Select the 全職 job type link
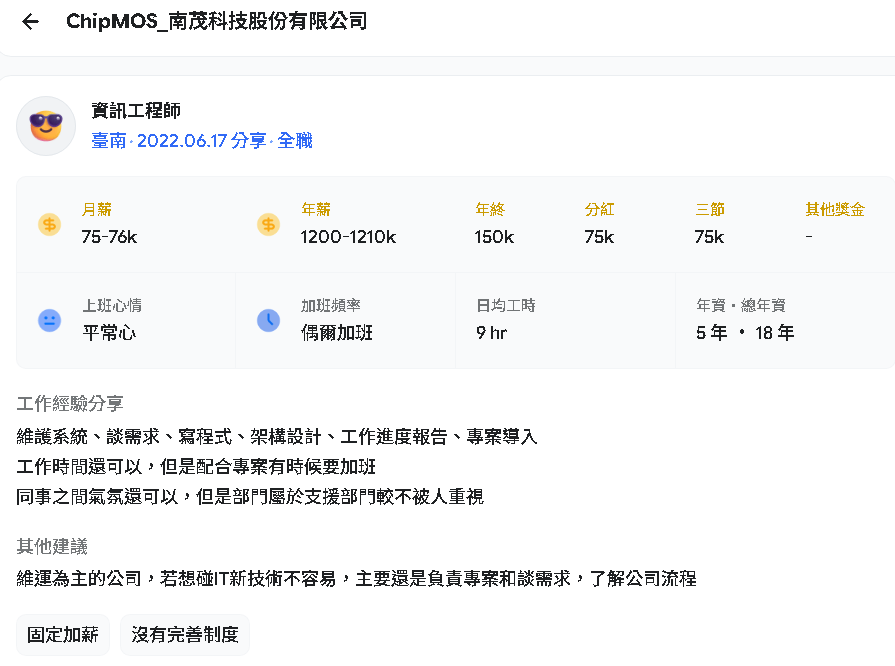This screenshot has width=895, height=666. pyautogui.click(x=295, y=140)
